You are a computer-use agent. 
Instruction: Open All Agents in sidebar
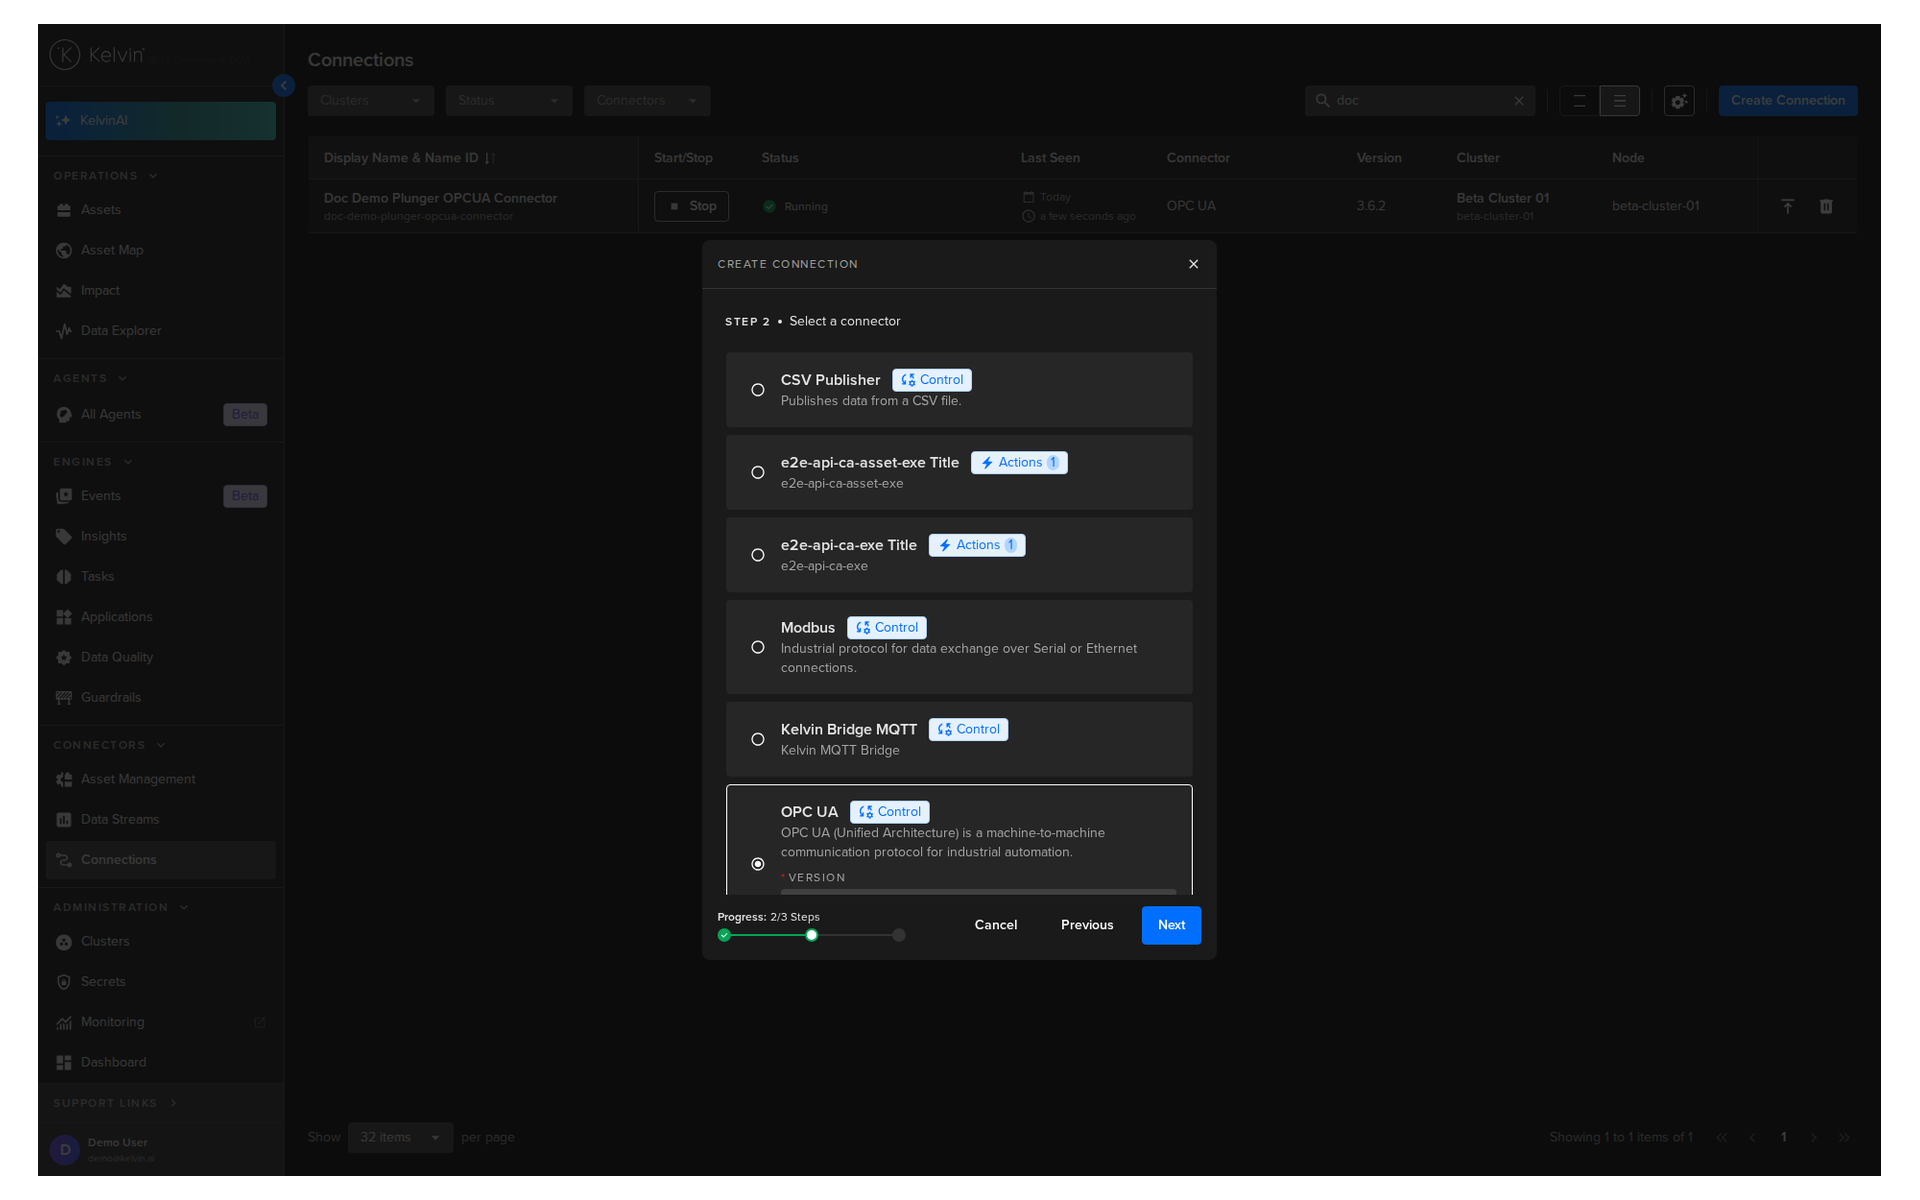(160, 414)
